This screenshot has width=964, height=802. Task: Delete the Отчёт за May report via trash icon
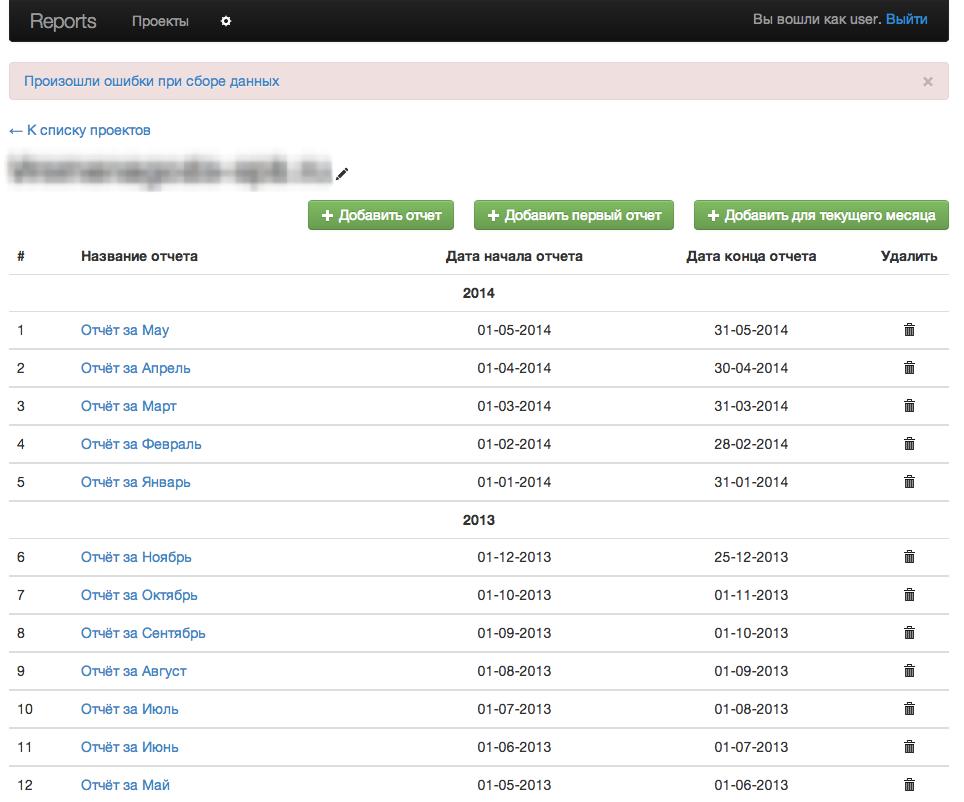909,330
